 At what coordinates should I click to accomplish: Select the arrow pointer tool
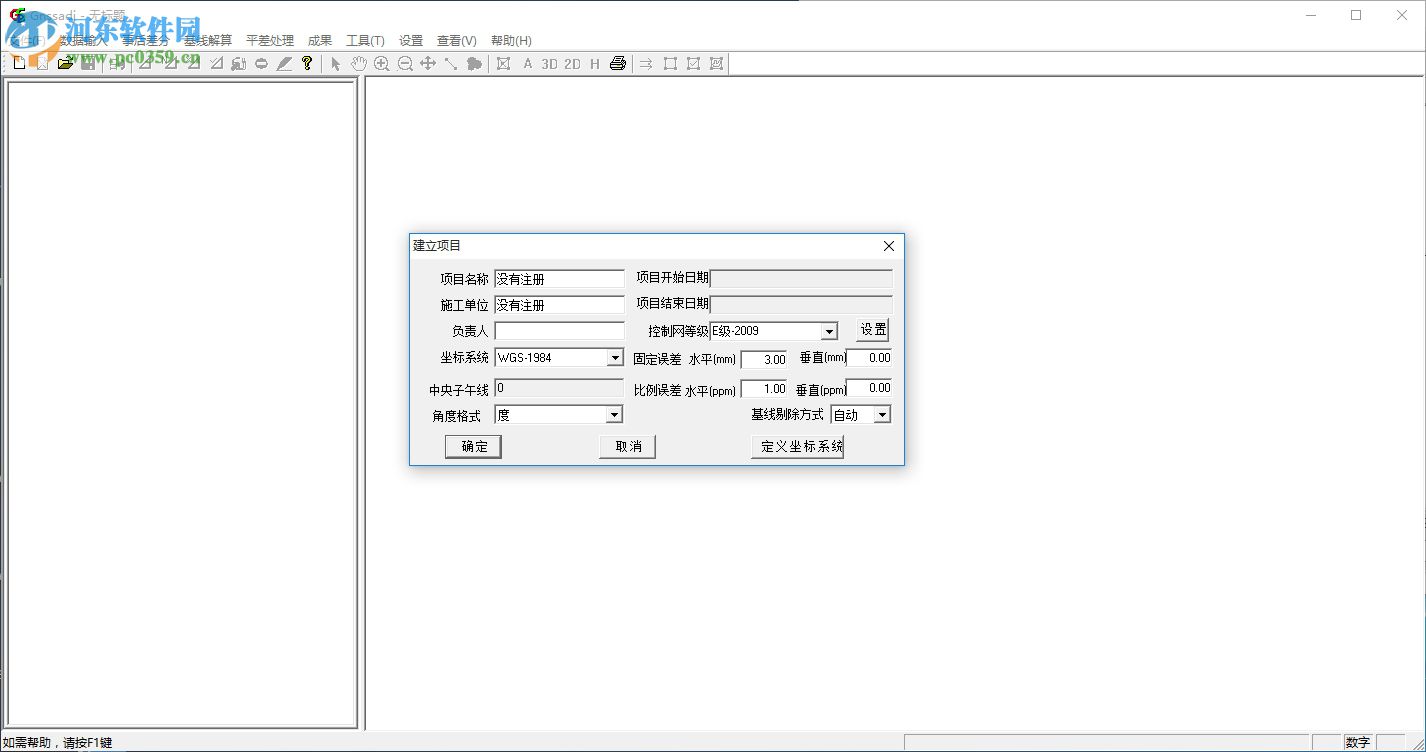[x=336, y=64]
